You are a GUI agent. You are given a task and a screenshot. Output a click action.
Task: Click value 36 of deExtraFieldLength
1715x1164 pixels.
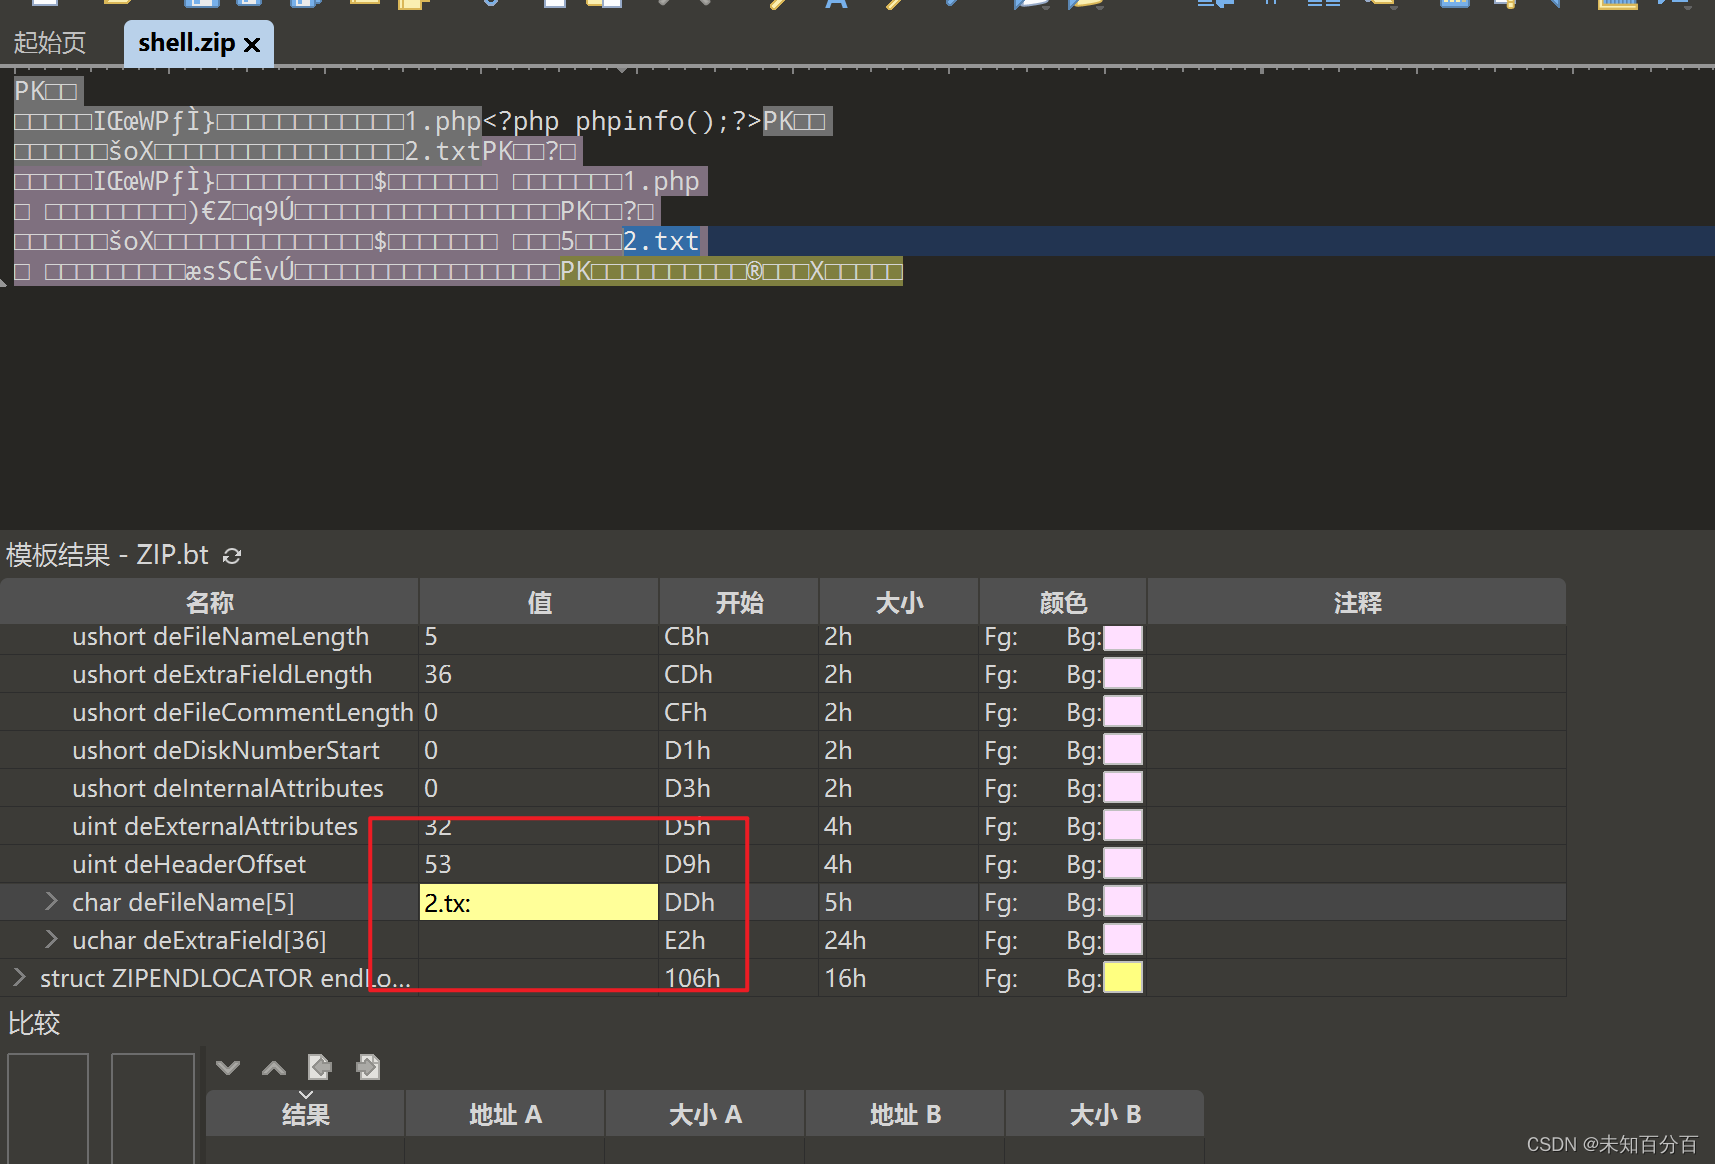(438, 674)
